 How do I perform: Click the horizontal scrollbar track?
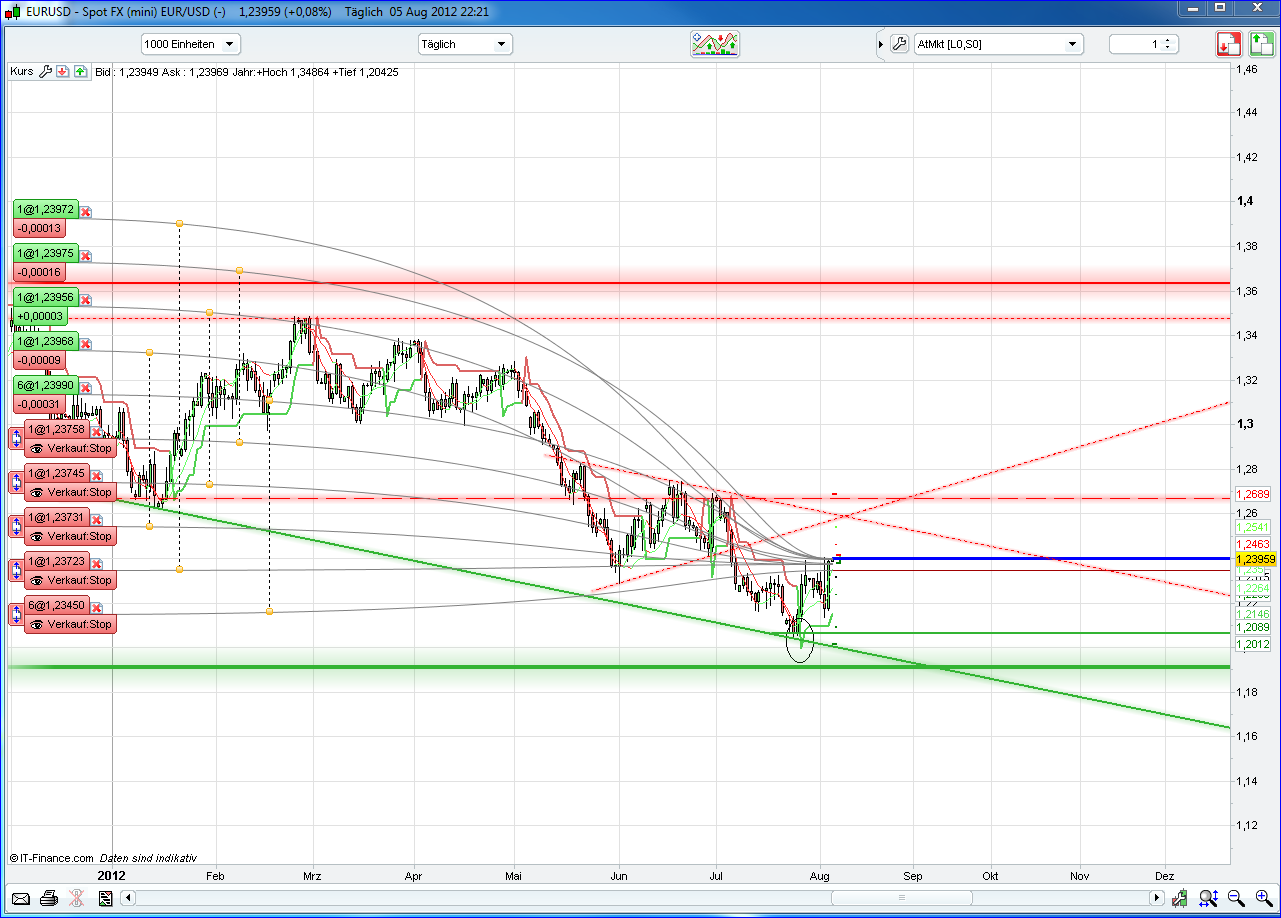coord(640,898)
